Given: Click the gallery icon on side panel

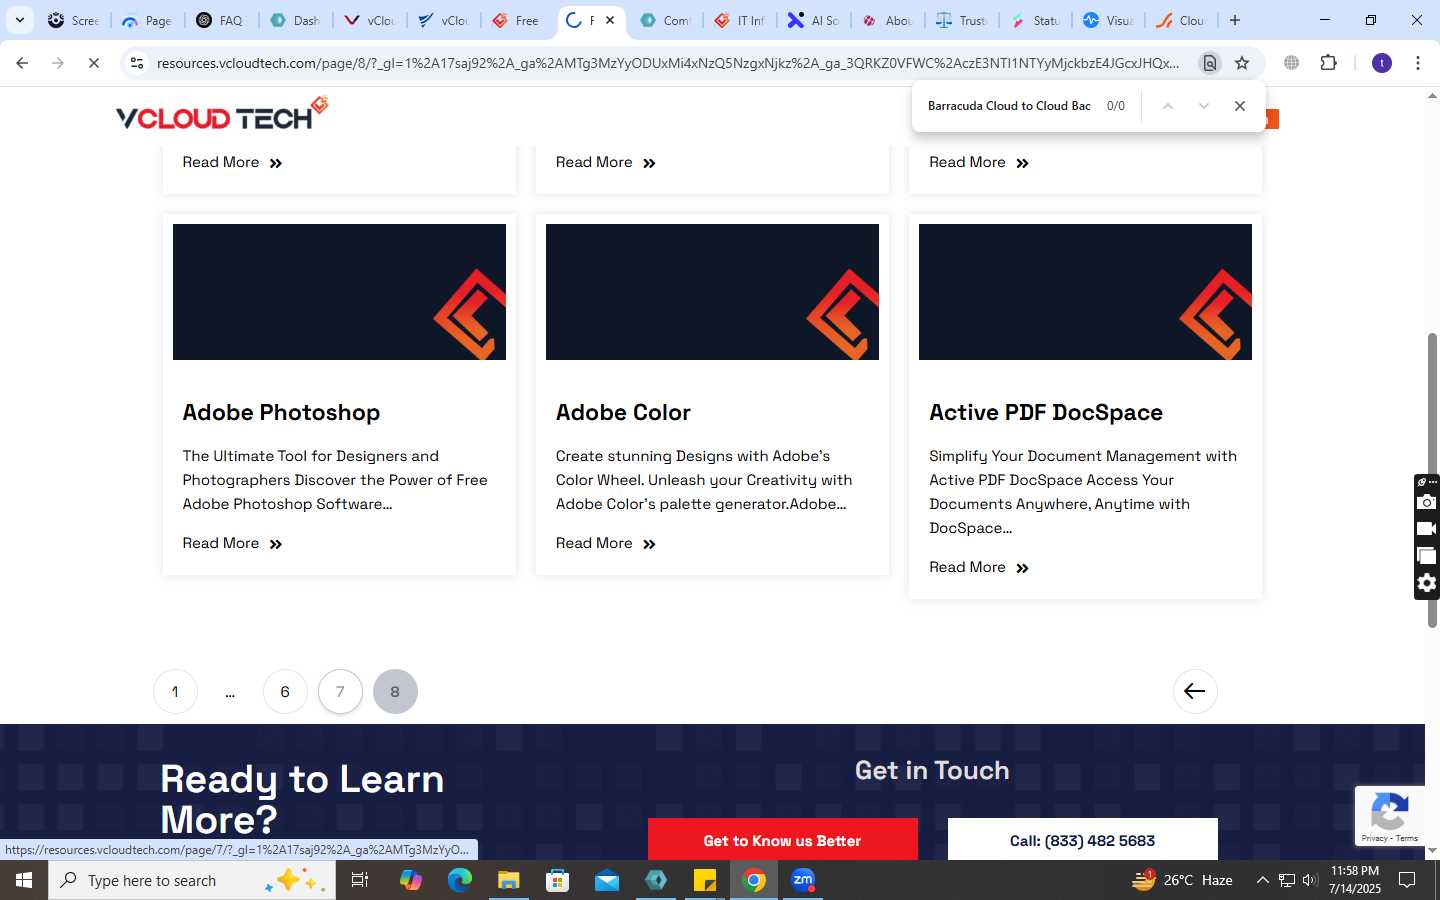Looking at the screenshot, I should [x=1427, y=556].
